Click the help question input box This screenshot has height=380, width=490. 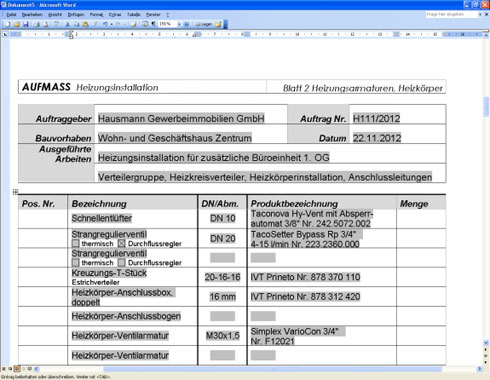point(452,15)
